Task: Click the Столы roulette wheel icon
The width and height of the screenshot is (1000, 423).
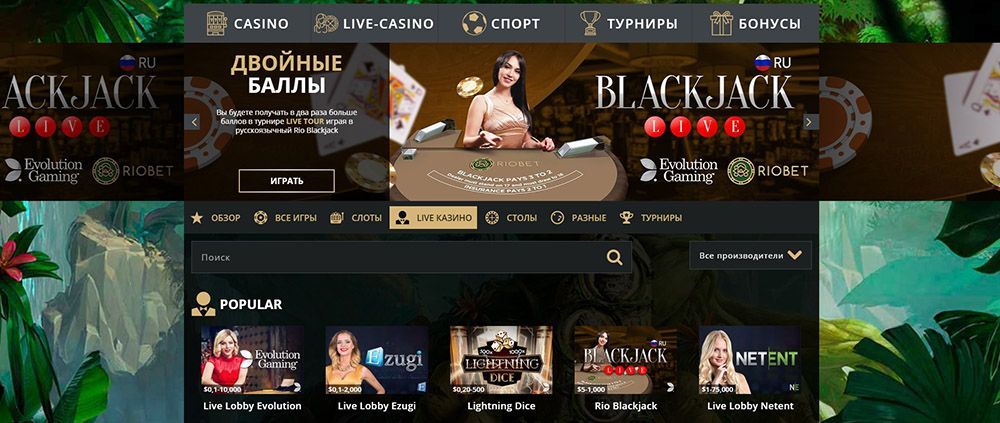Action: [492, 218]
